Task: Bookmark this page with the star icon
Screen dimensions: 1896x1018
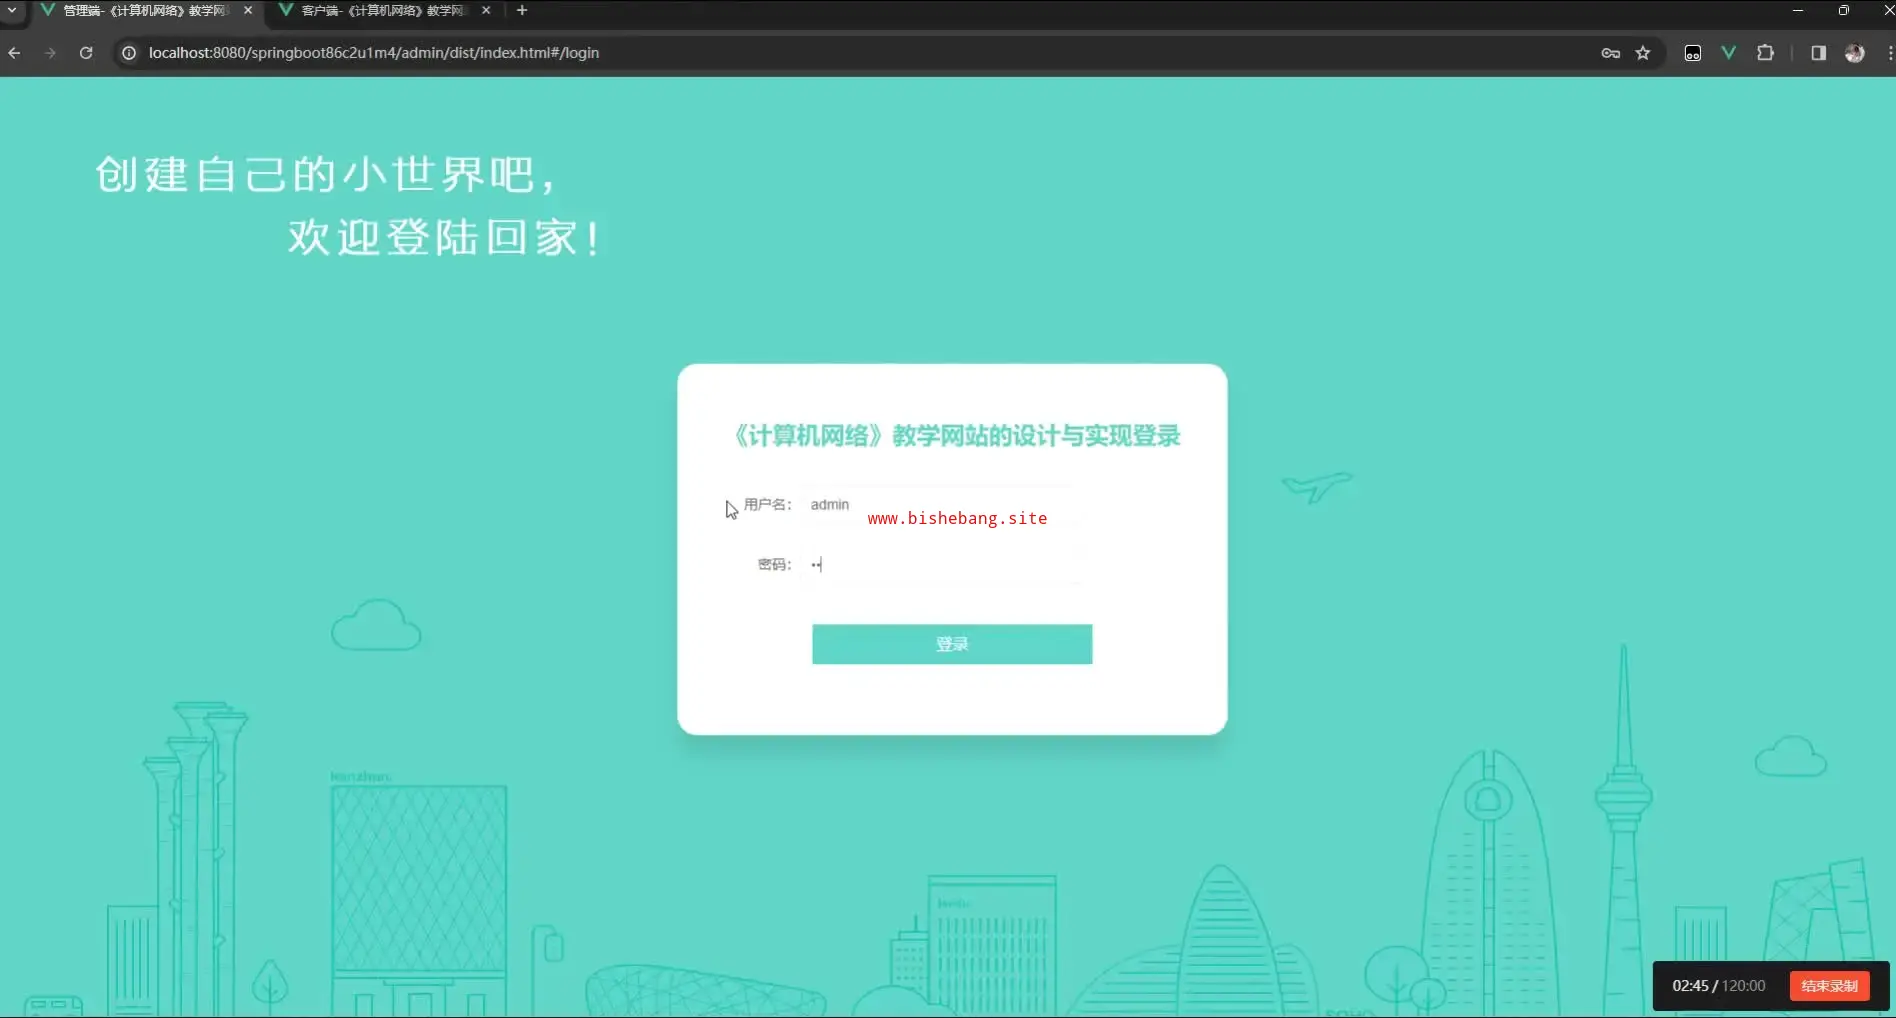Action: coord(1643,53)
